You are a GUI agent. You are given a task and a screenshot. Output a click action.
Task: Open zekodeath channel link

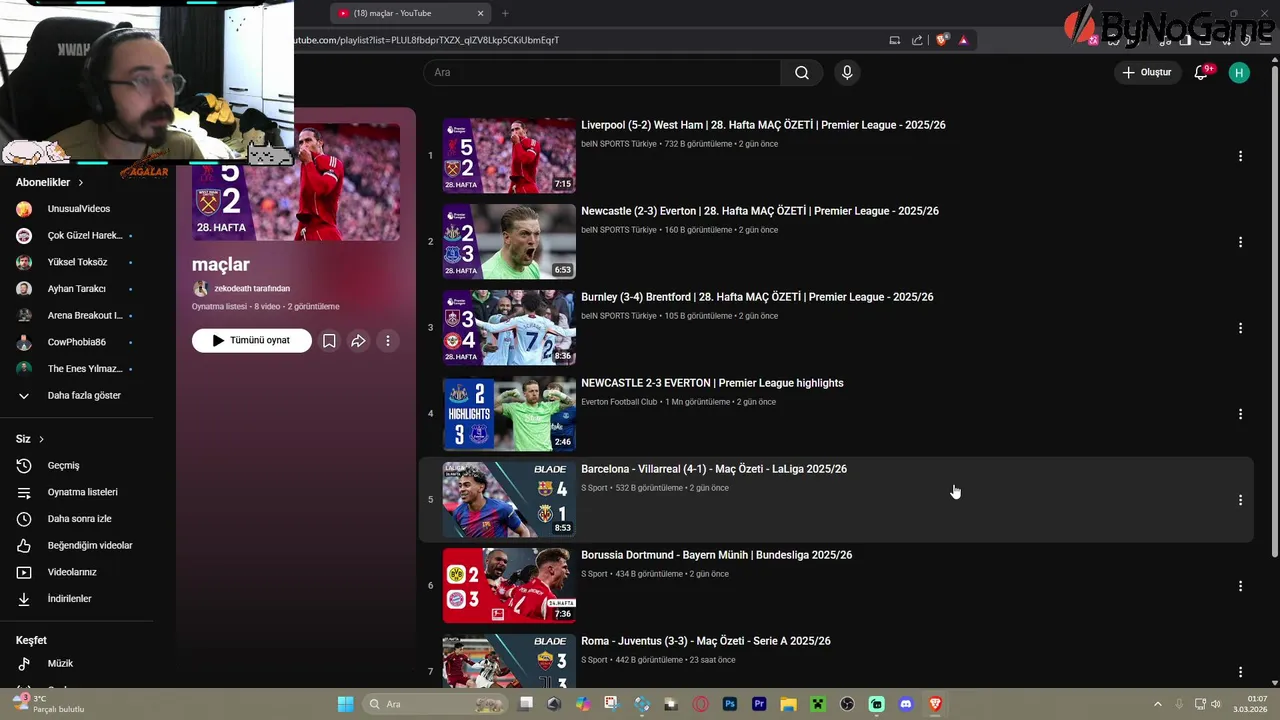(252, 289)
